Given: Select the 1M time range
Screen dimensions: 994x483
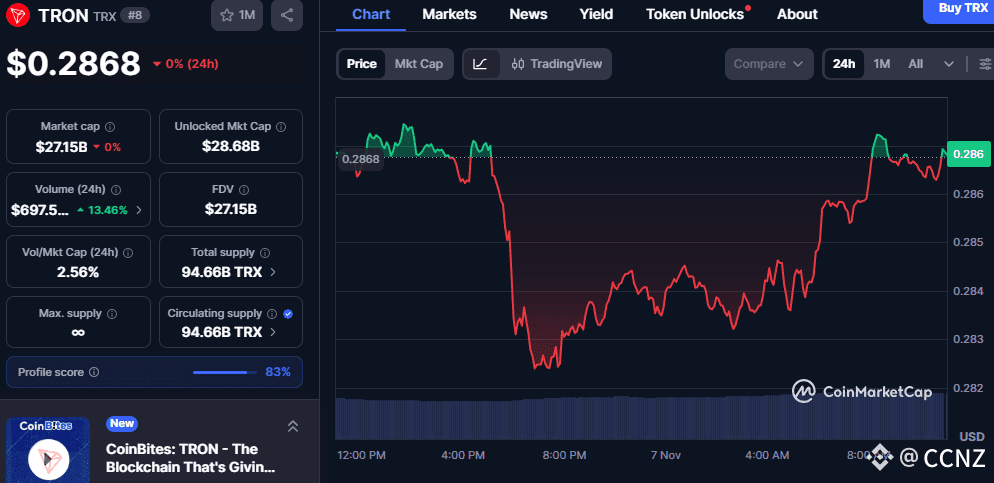Looking at the screenshot, I should [881, 64].
